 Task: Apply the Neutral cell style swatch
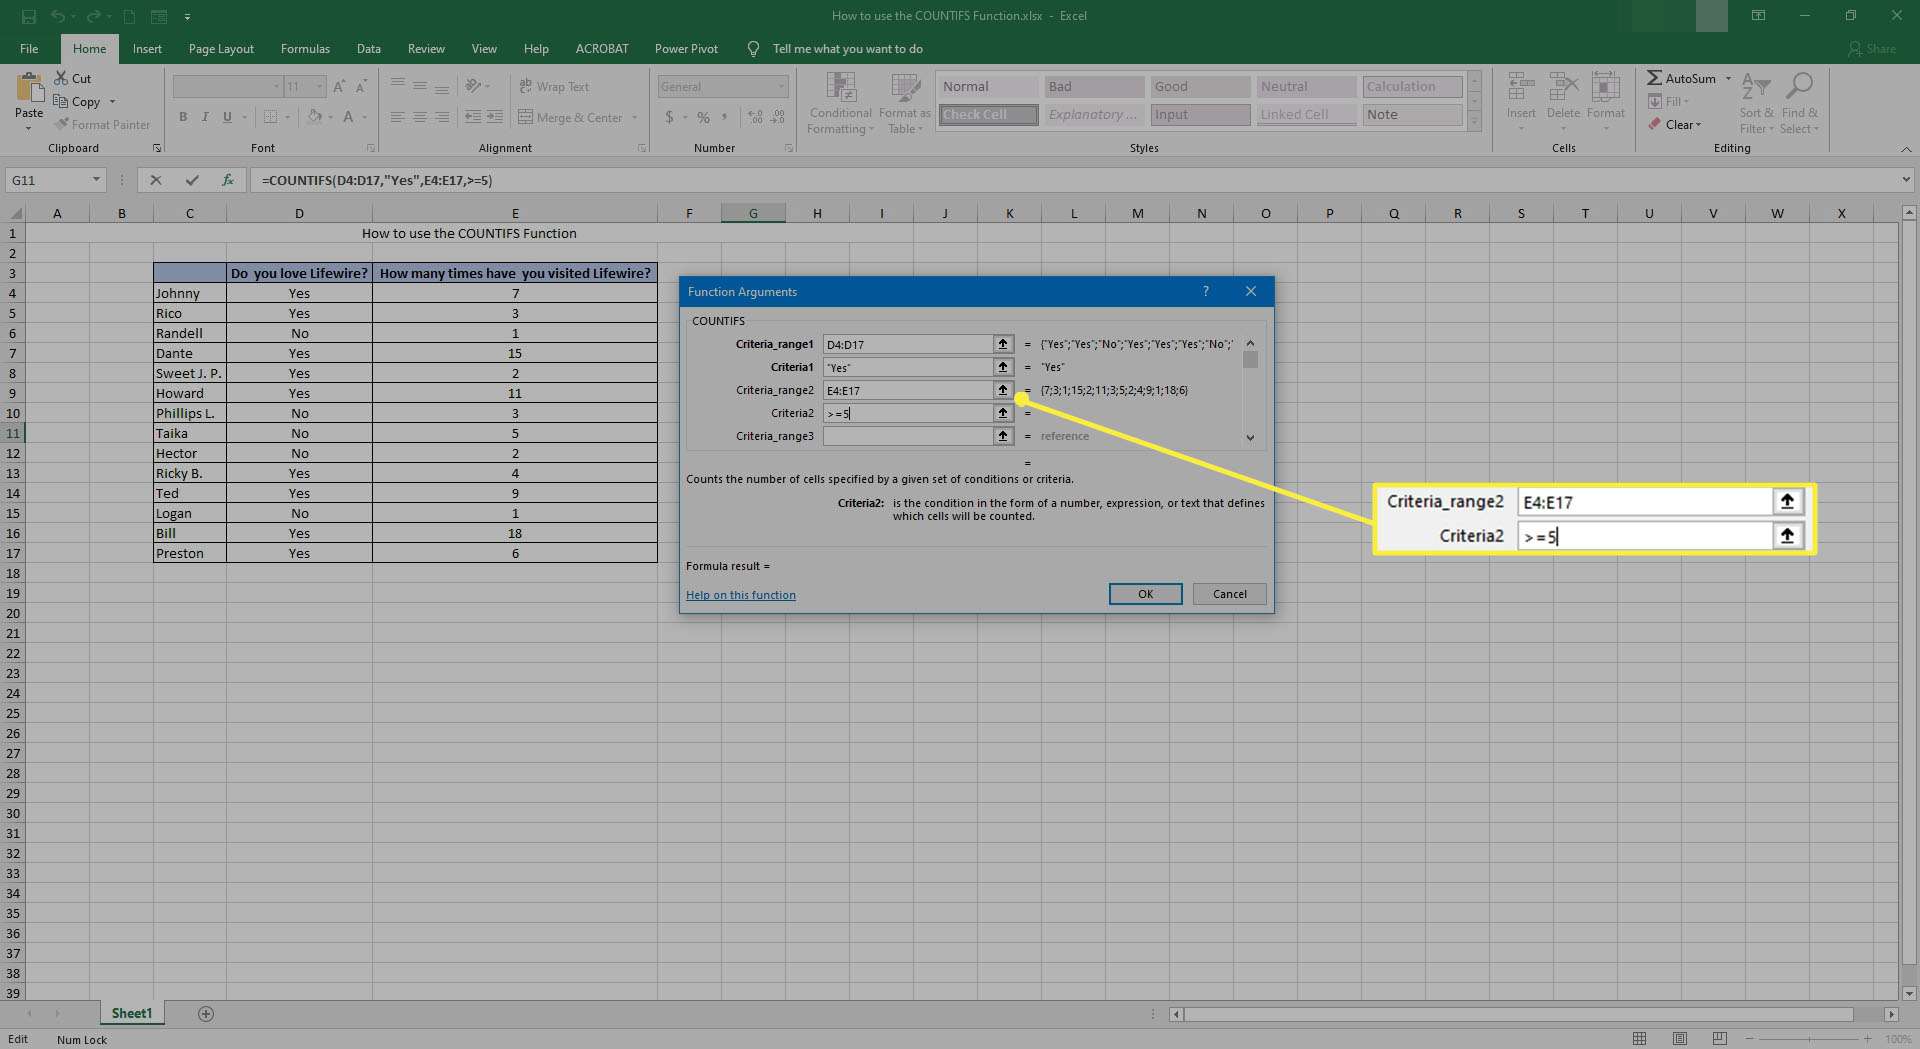[1306, 87]
